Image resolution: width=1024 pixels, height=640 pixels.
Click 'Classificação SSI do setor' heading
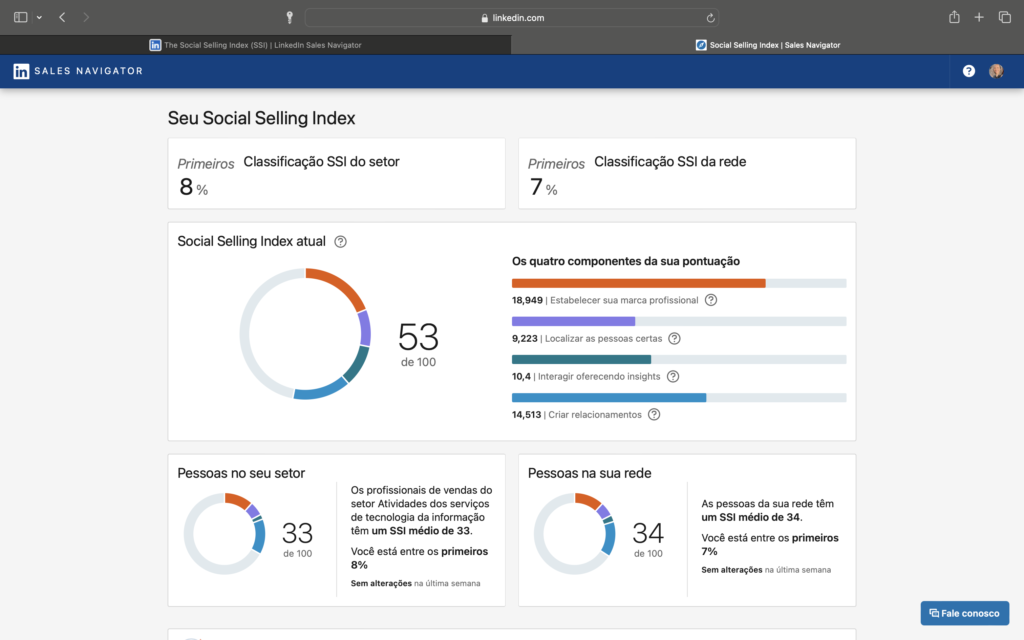(x=321, y=161)
